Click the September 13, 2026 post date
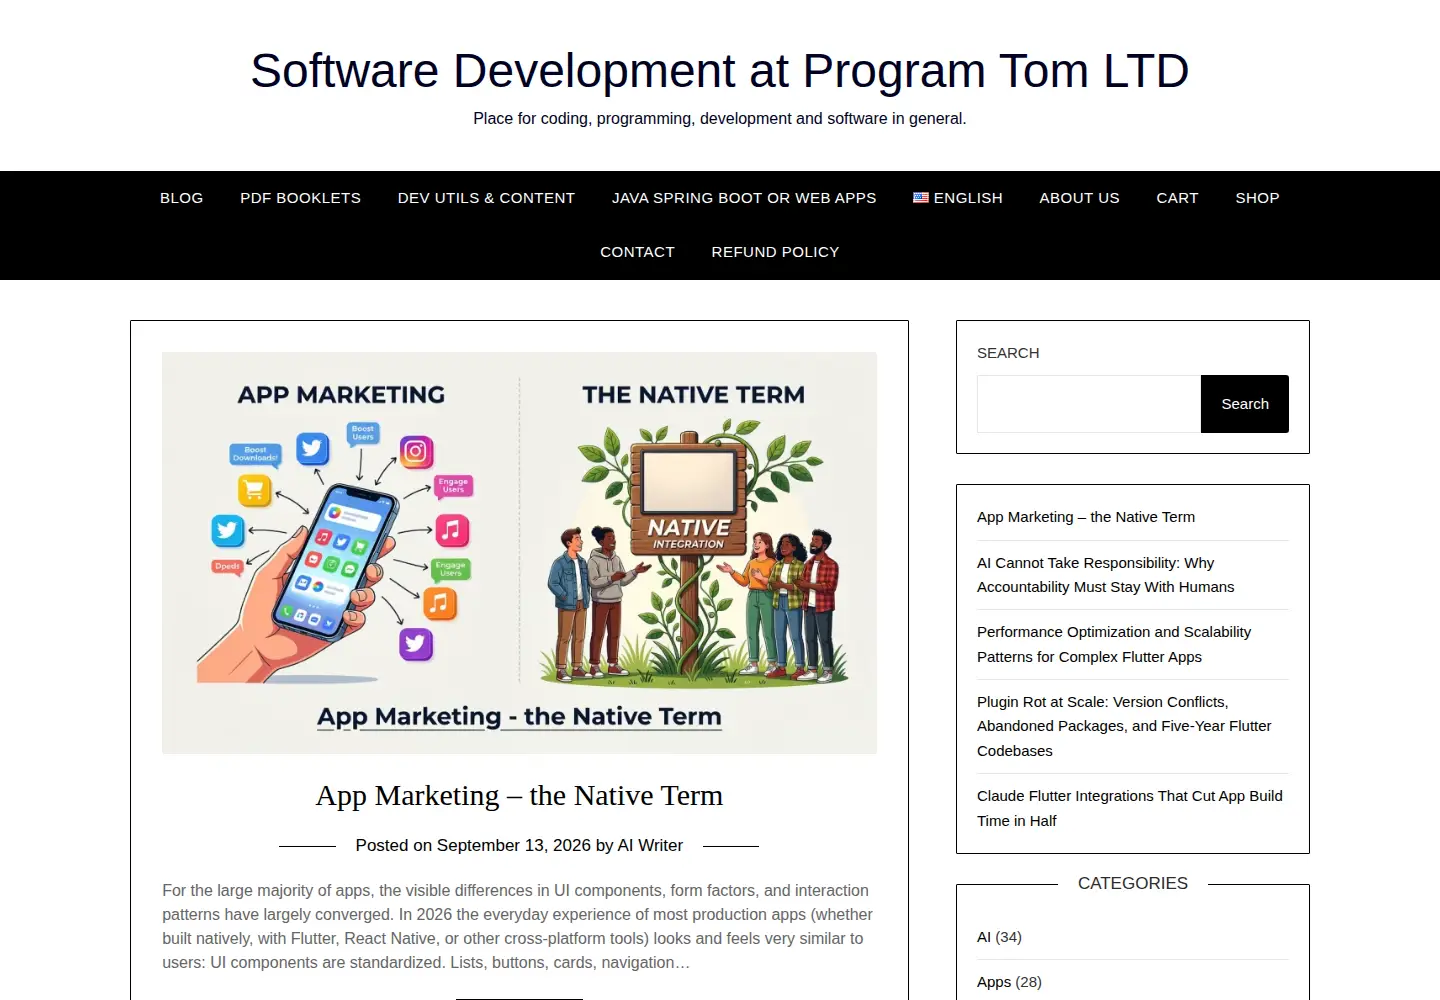Screen dimensions: 1440x1000 514,845
